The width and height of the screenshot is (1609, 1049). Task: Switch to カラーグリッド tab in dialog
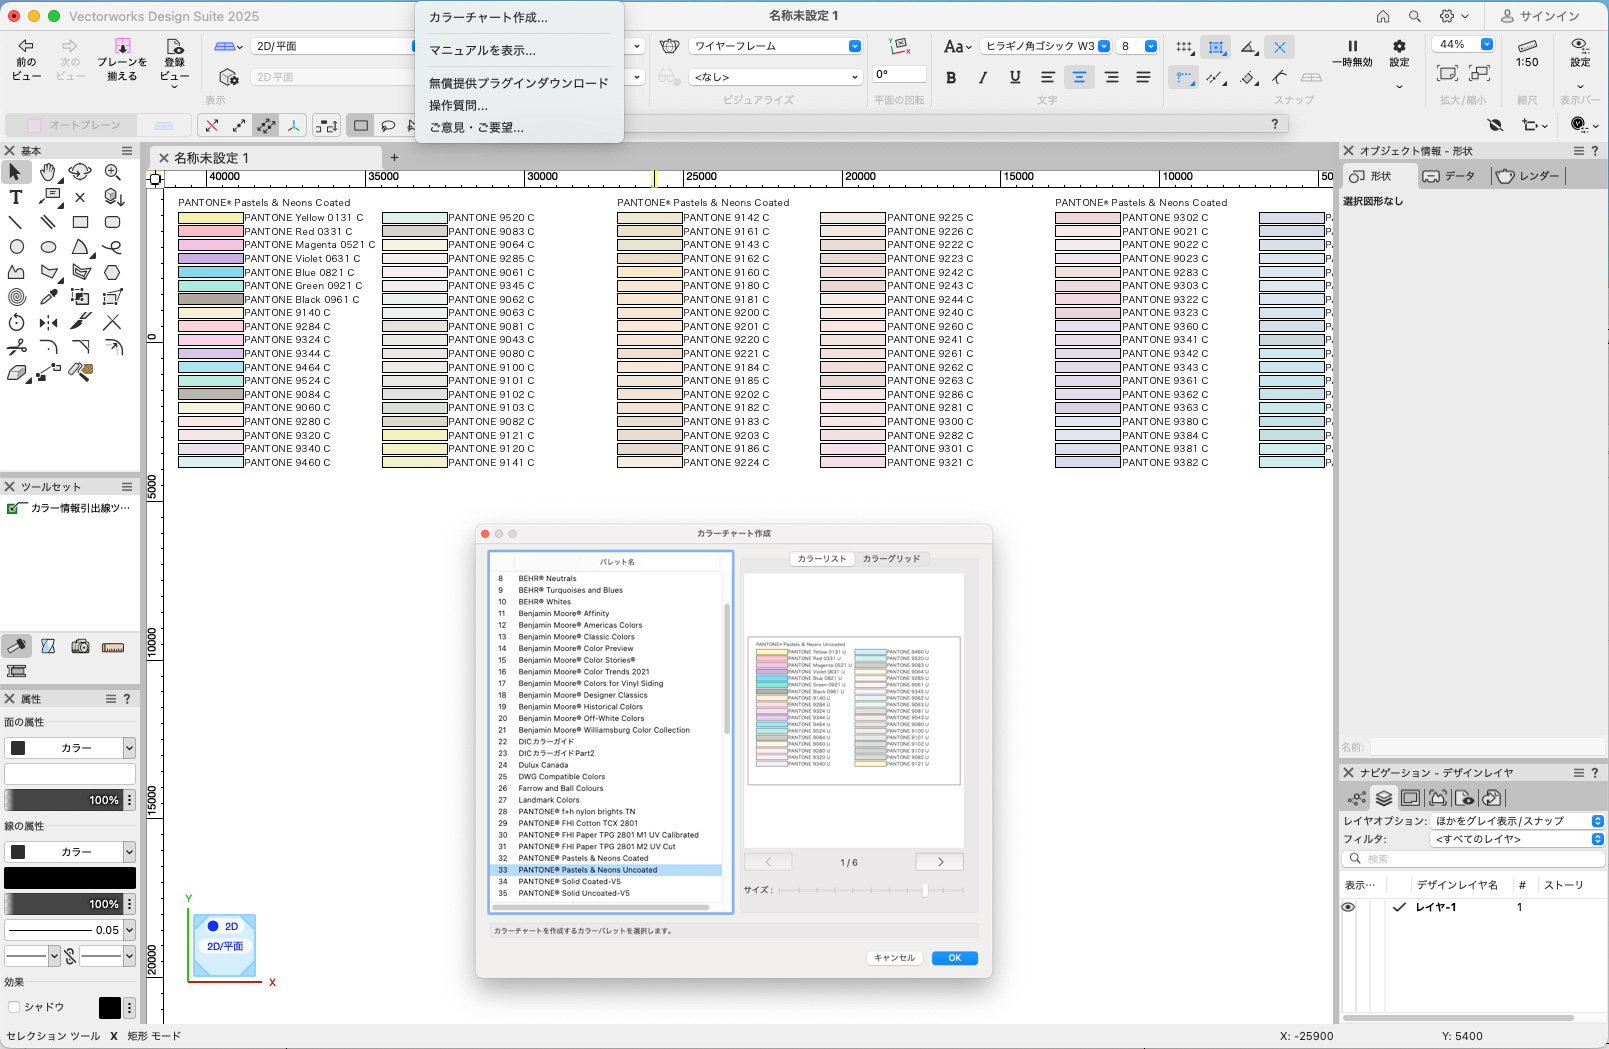coord(891,559)
